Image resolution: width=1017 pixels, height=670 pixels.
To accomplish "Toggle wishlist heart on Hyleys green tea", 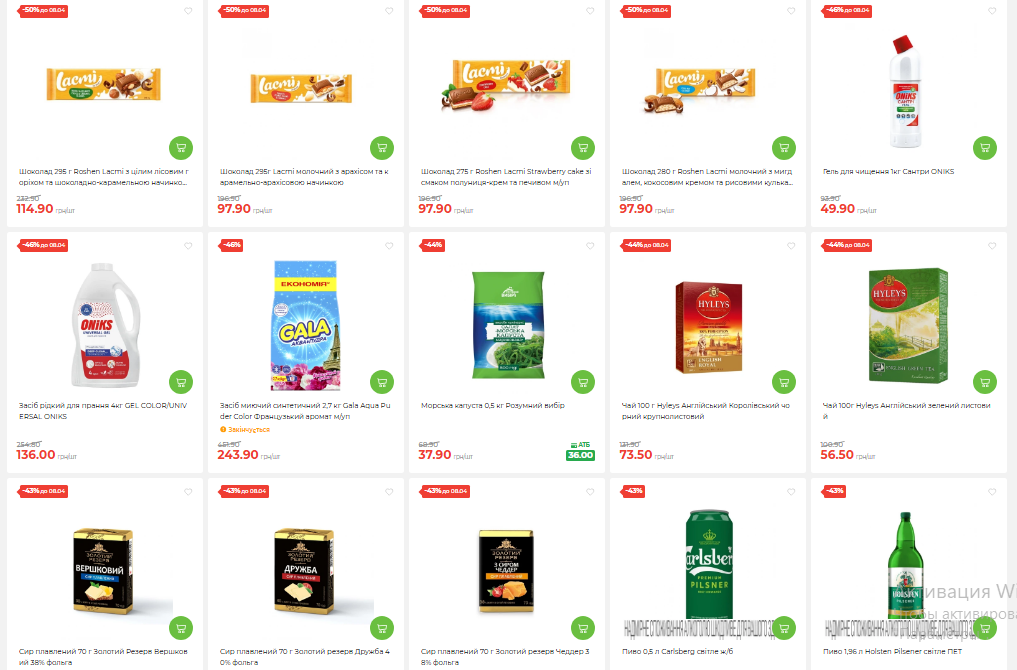I will pyautogui.click(x=992, y=246).
